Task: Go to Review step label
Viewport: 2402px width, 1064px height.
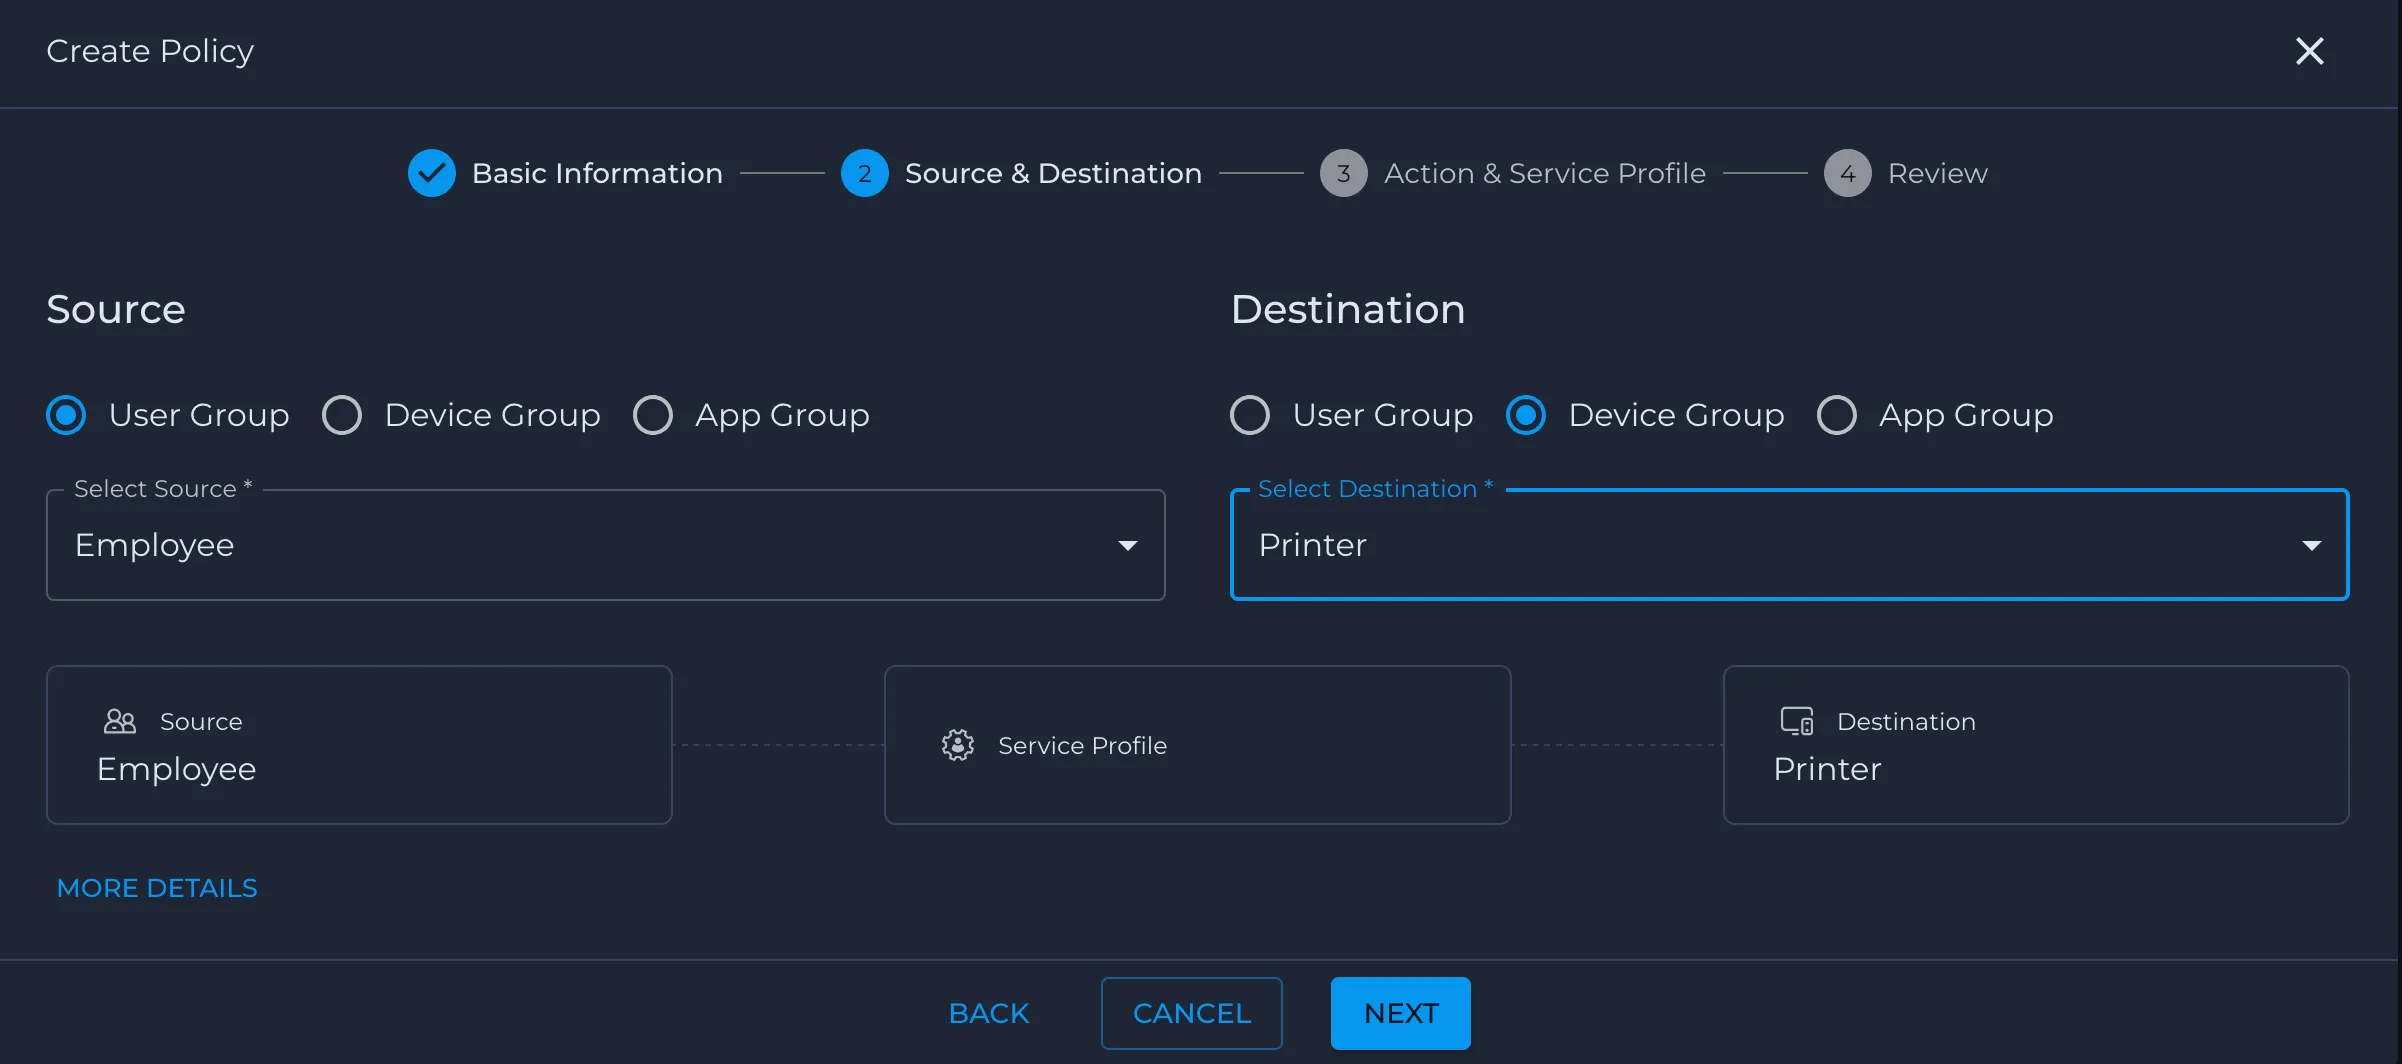Action: tap(1938, 173)
